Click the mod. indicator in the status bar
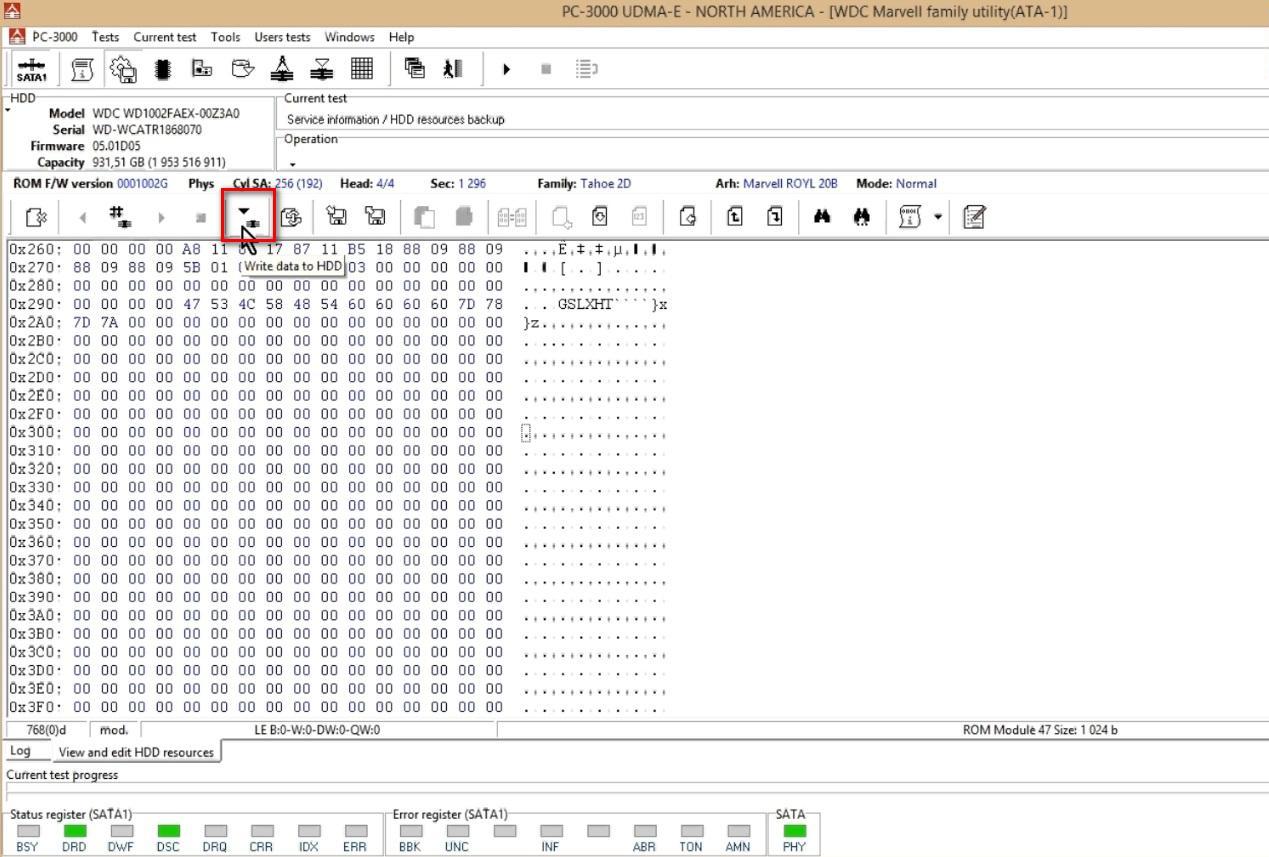Screen dimensions: 1269x857 pyautogui.click(x=114, y=730)
